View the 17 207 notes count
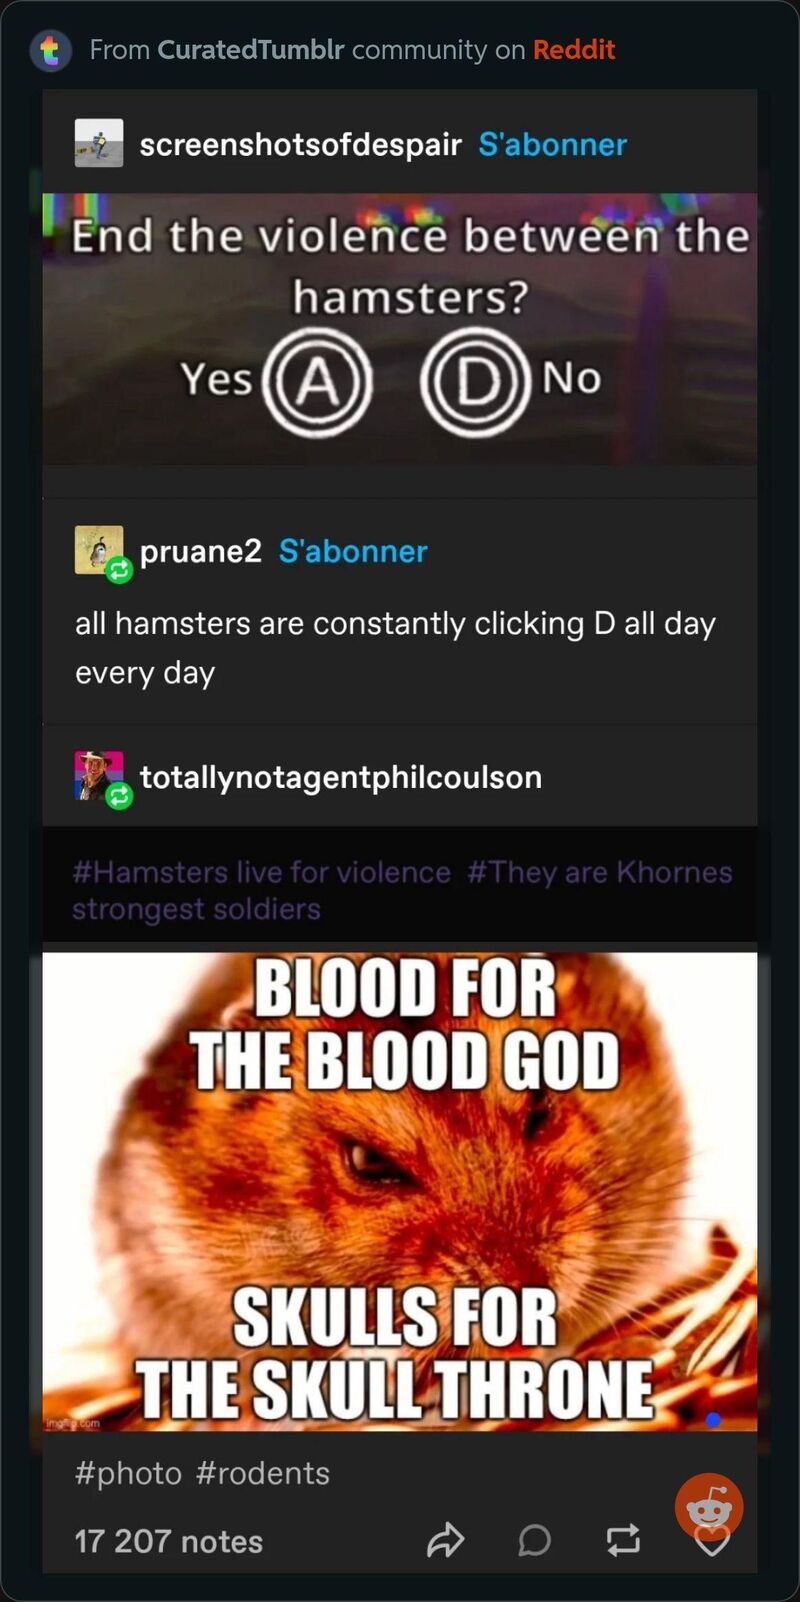The width and height of the screenshot is (800, 1602). coord(169,1541)
